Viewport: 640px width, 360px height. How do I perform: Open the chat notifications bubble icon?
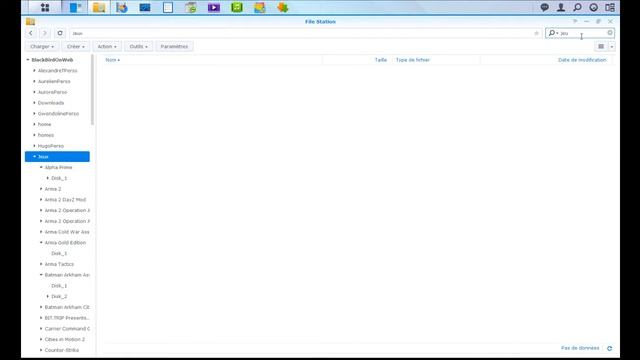(544, 7)
